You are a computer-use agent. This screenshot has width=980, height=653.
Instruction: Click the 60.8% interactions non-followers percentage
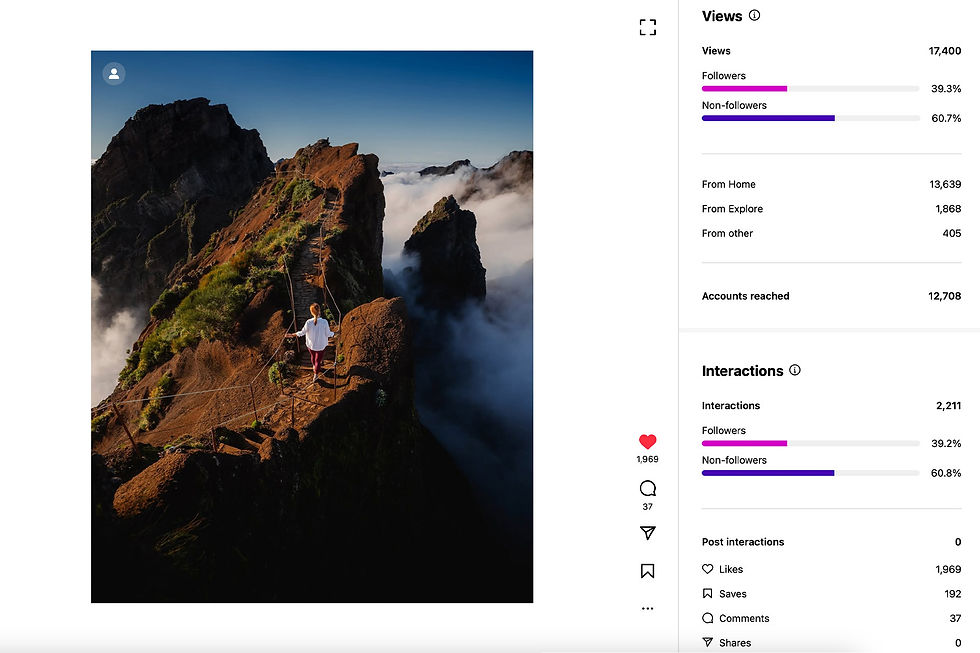(946, 473)
